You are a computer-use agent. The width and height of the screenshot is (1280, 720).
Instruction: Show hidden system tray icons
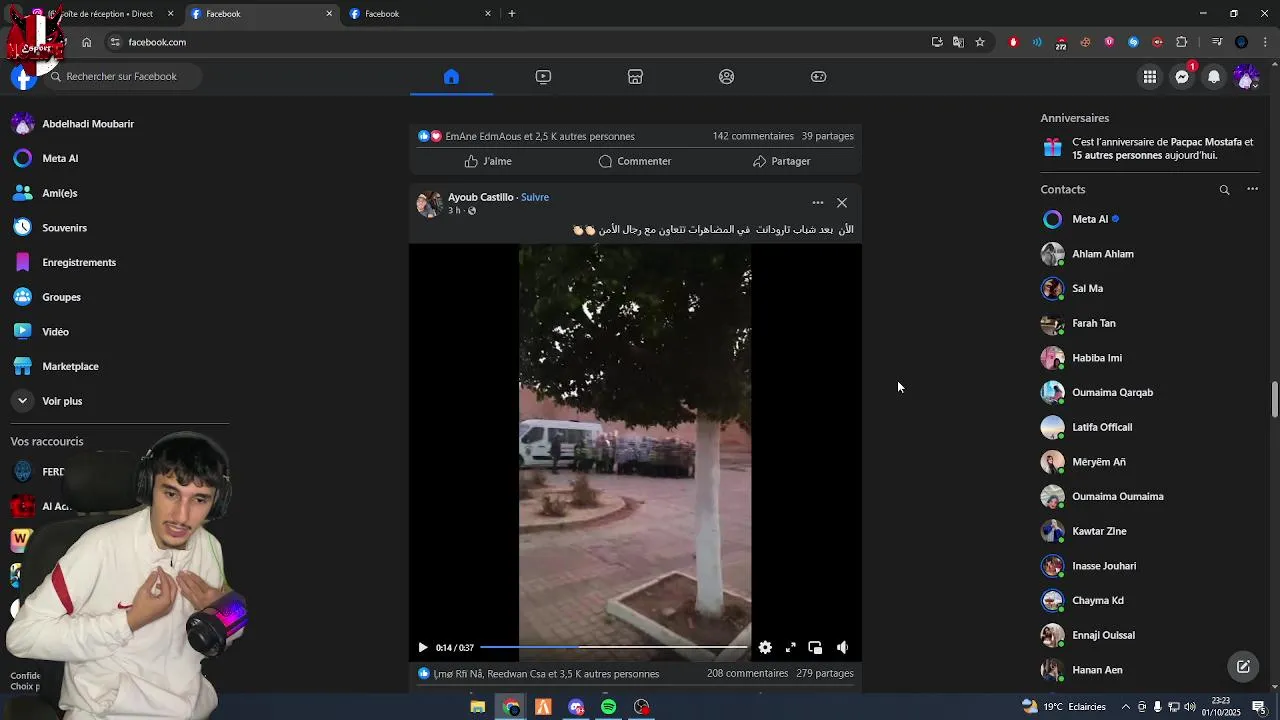(x=1126, y=707)
